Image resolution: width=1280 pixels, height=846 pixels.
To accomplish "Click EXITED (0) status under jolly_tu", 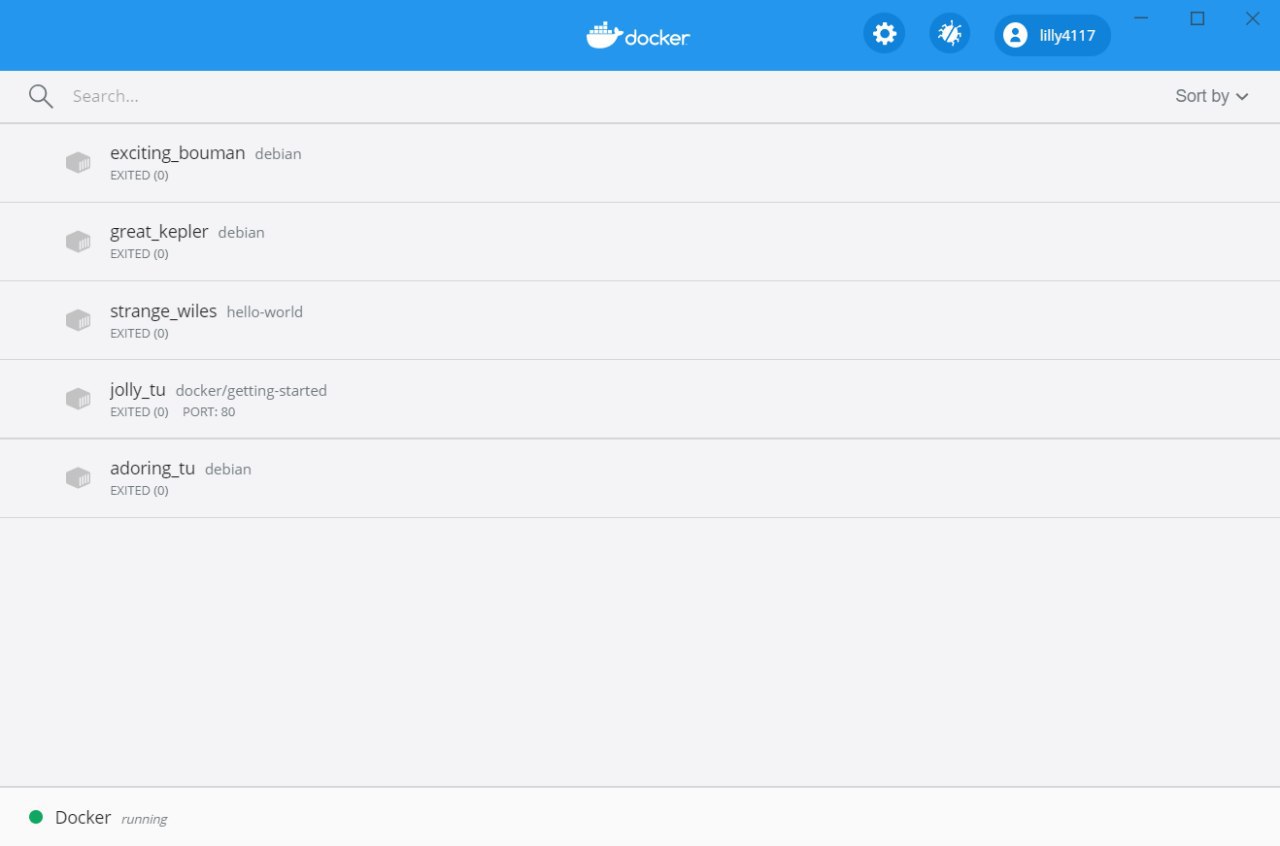I will [x=139, y=412].
